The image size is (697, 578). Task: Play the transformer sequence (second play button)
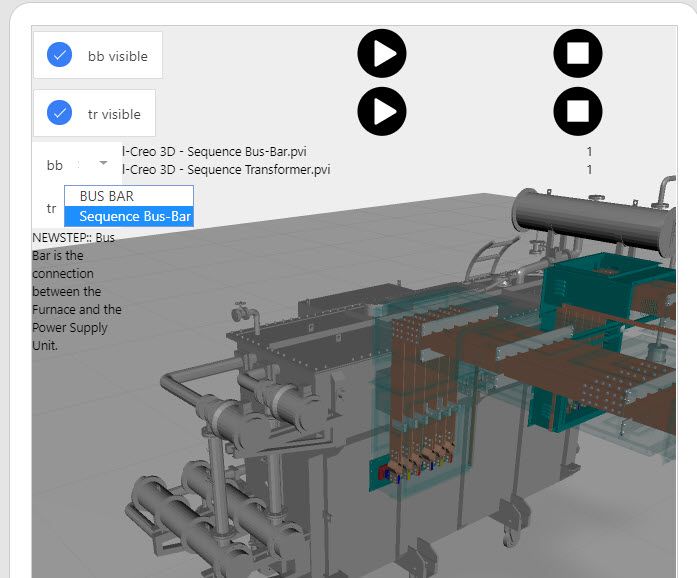point(381,110)
